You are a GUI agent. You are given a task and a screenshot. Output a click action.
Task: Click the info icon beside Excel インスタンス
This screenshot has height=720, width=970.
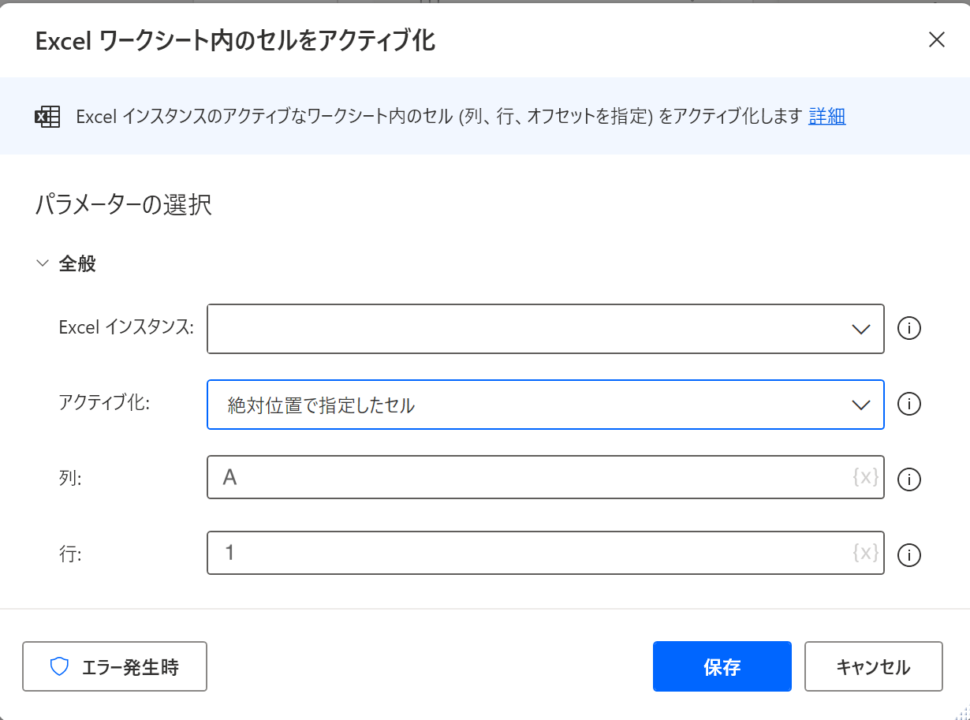coord(909,328)
